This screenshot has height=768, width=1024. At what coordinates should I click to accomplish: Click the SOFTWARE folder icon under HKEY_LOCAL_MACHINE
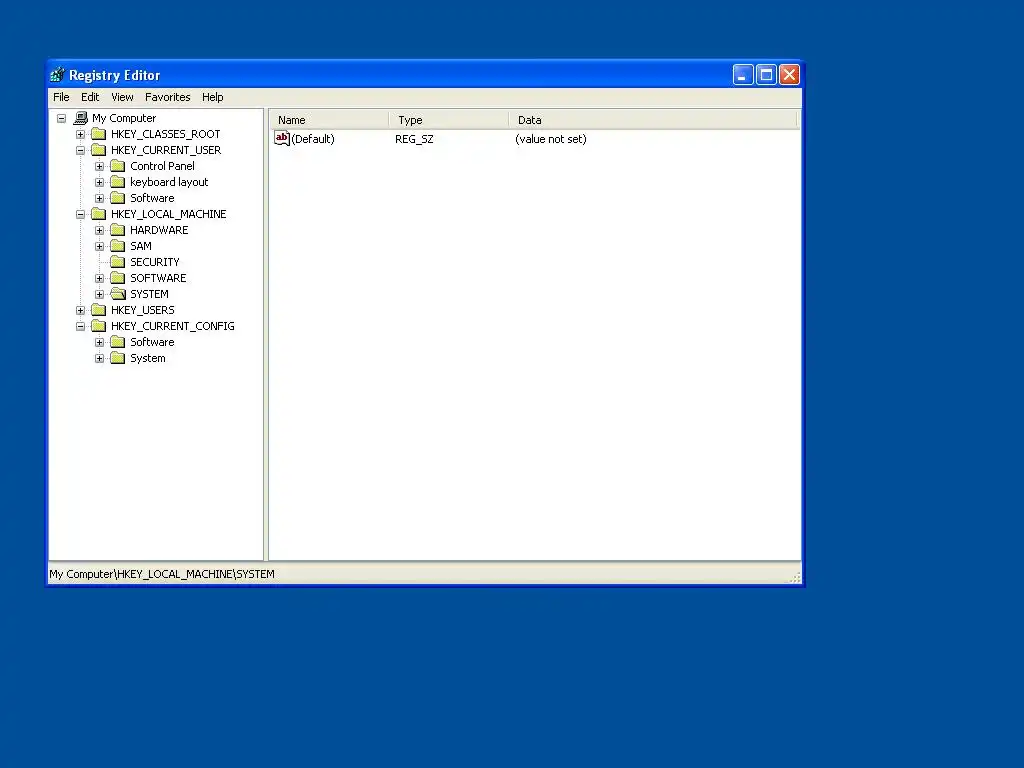pyautogui.click(x=118, y=278)
